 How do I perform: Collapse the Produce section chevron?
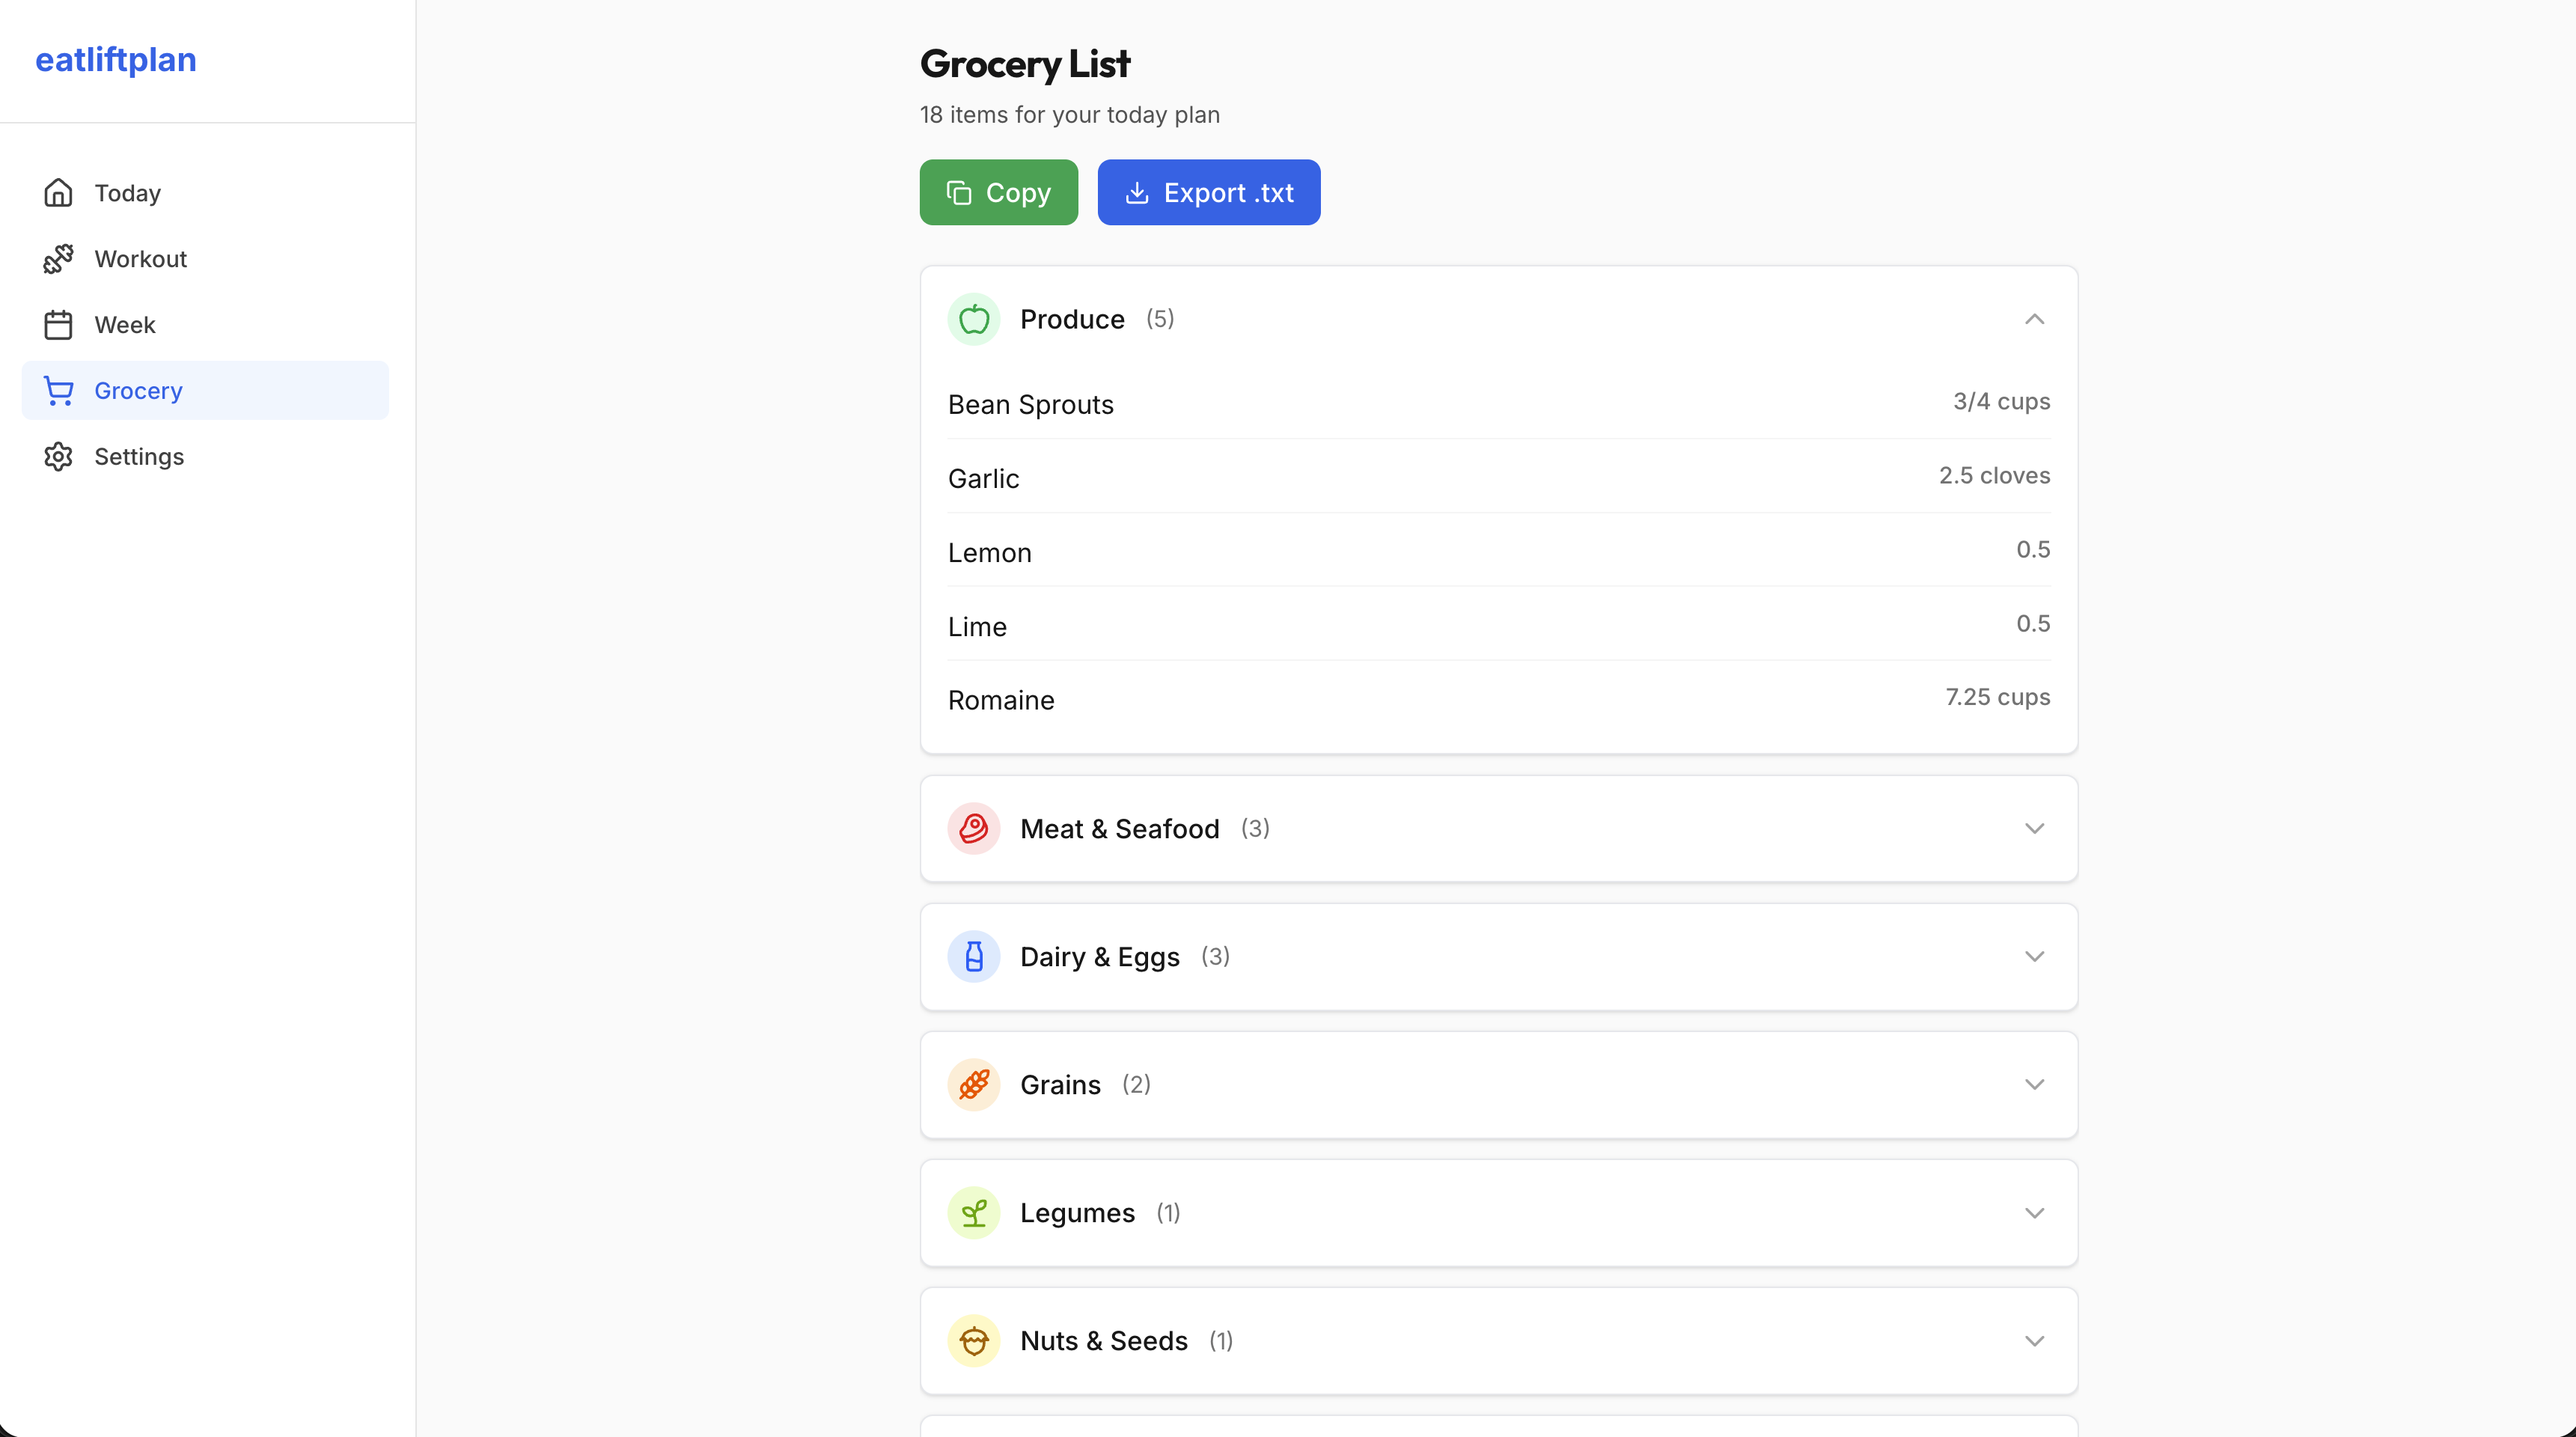[2033, 319]
